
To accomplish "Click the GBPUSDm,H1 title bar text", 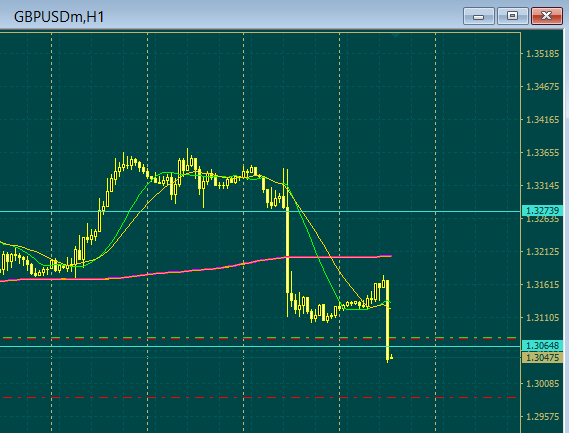I will click(x=59, y=17).
